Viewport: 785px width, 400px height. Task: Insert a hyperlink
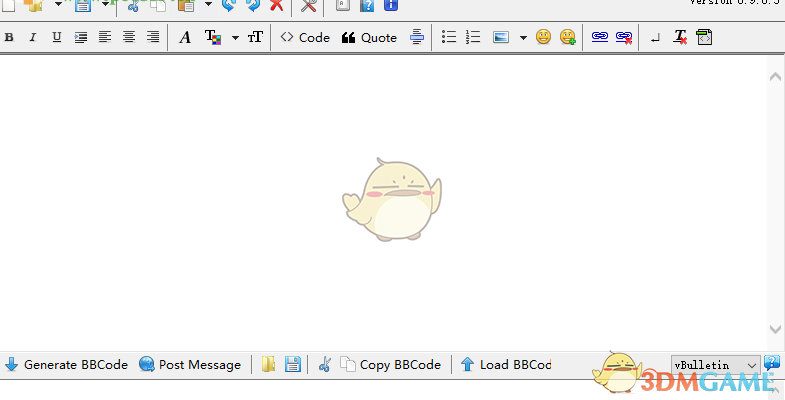click(600, 37)
